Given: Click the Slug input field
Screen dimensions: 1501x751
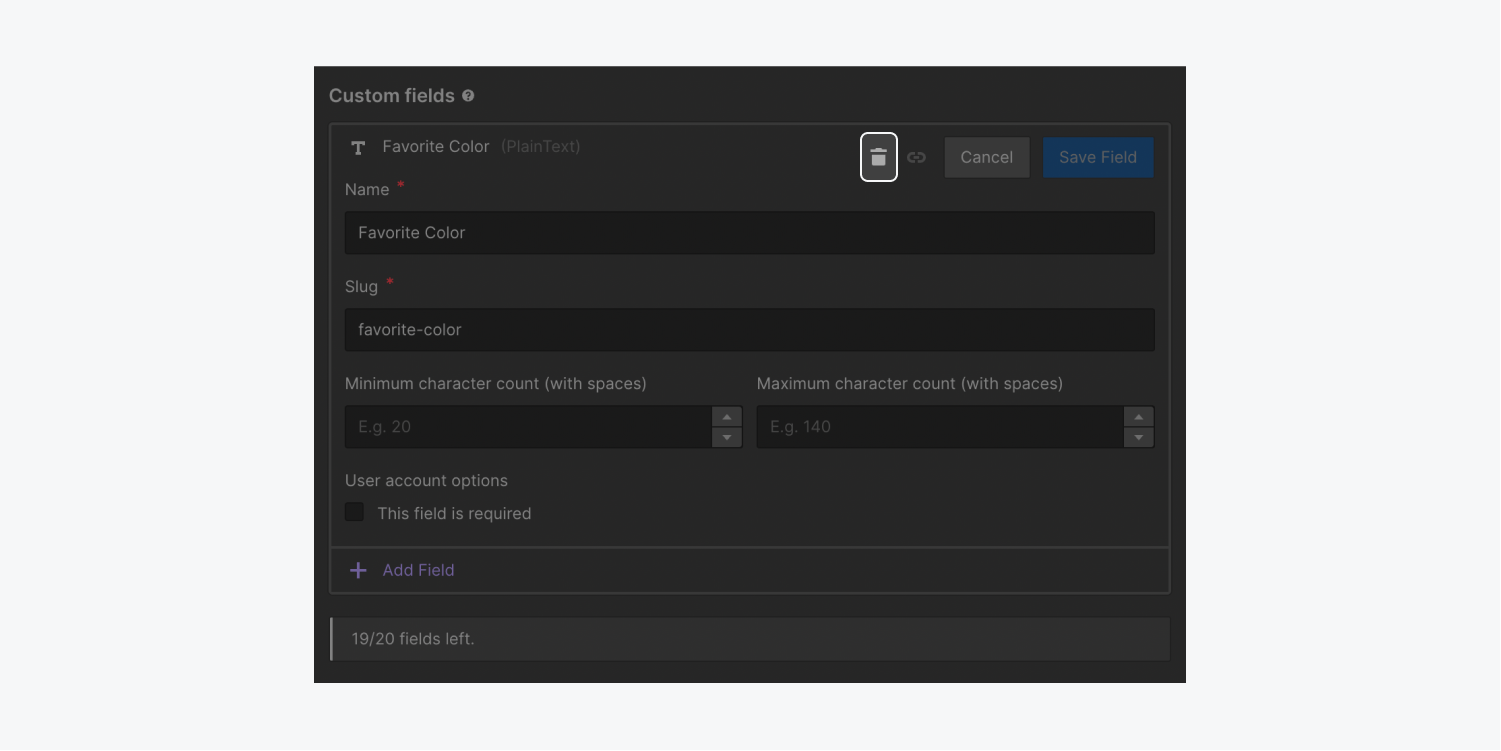Looking at the screenshot, I should click(x=750, y=329).
